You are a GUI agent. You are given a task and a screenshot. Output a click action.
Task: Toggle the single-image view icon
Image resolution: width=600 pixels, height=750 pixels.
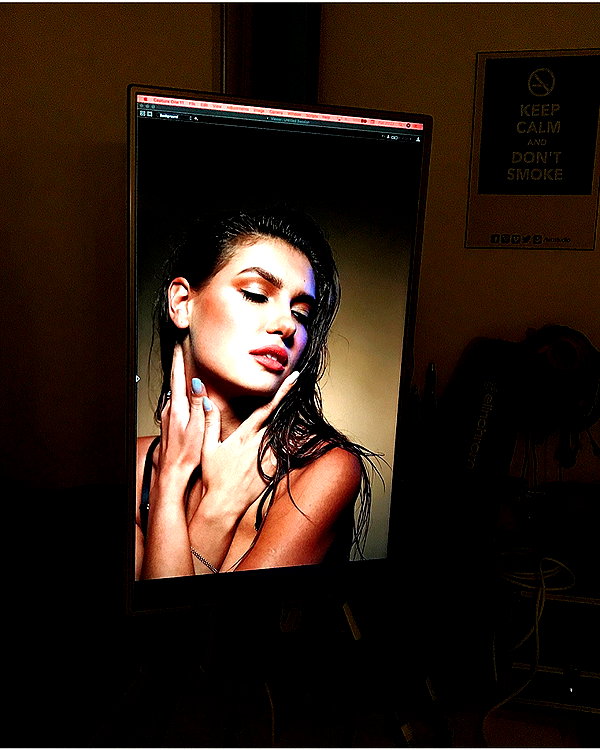point(149,114)
